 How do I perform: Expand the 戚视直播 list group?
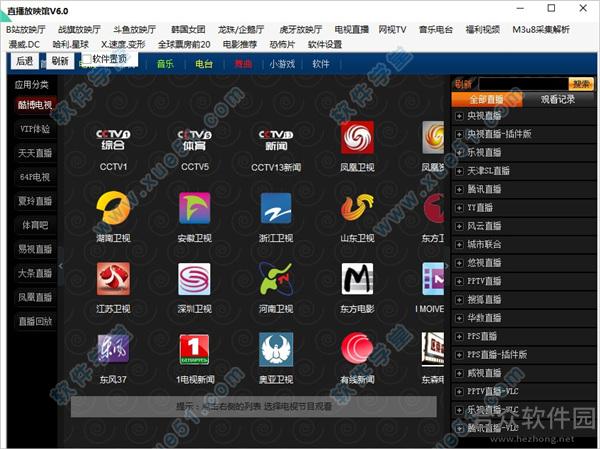tap(459, 373)
